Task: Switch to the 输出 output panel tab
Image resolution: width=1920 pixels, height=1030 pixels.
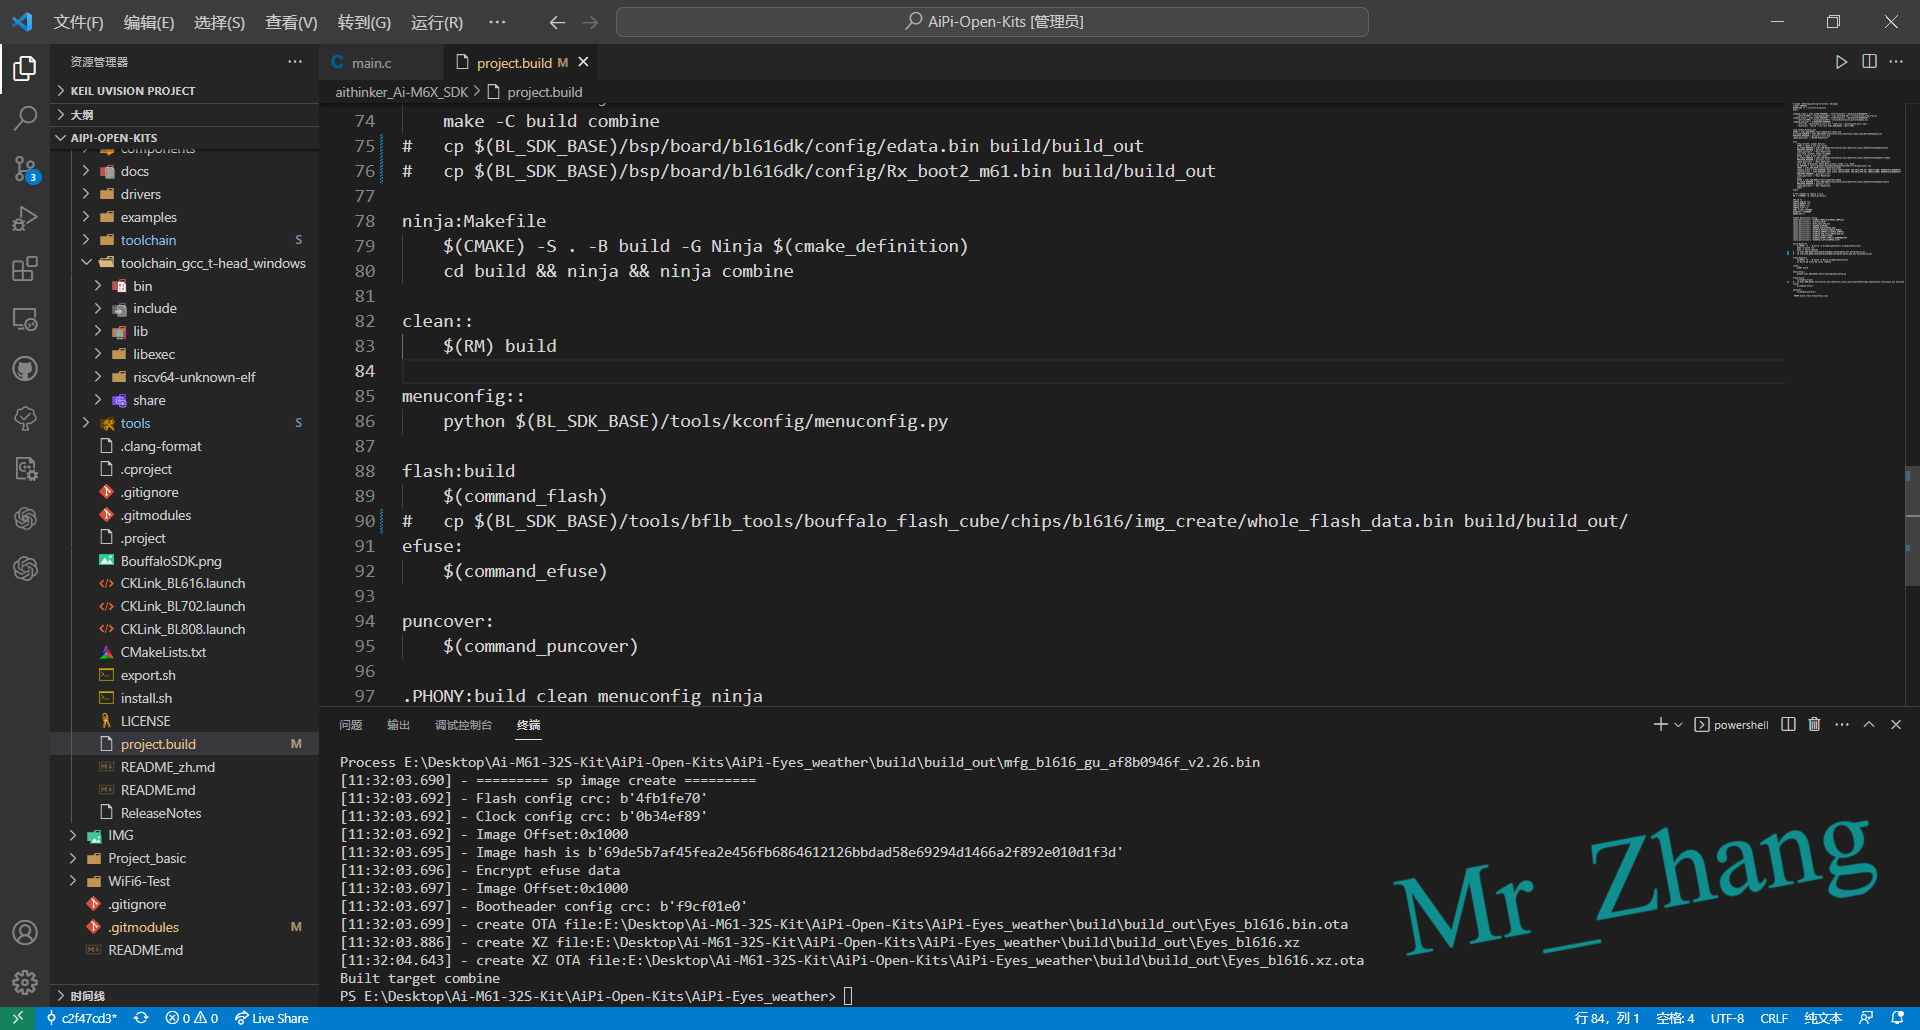Action: [398, 725]
